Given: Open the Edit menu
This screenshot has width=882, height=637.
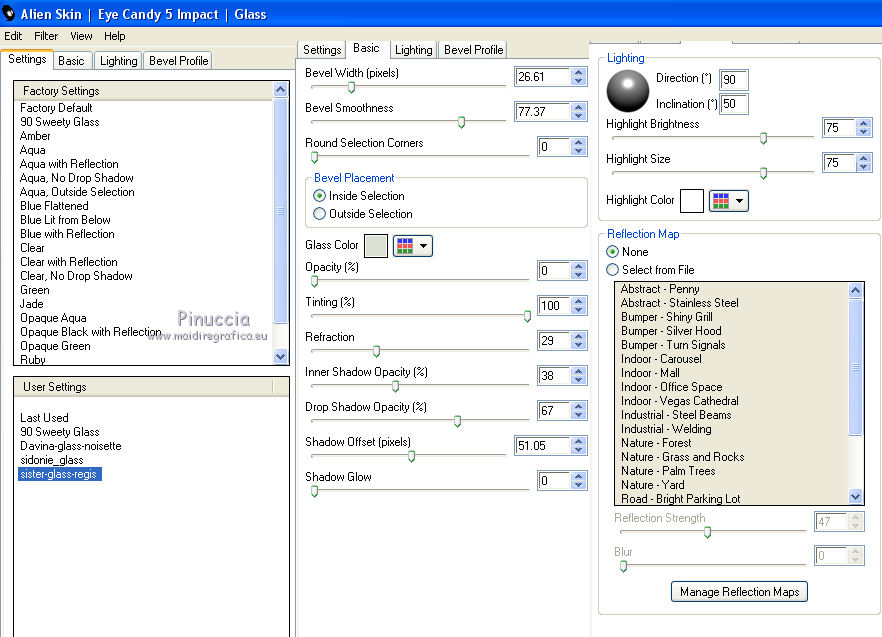Looking at the screenshot, I should click(13, 36).
